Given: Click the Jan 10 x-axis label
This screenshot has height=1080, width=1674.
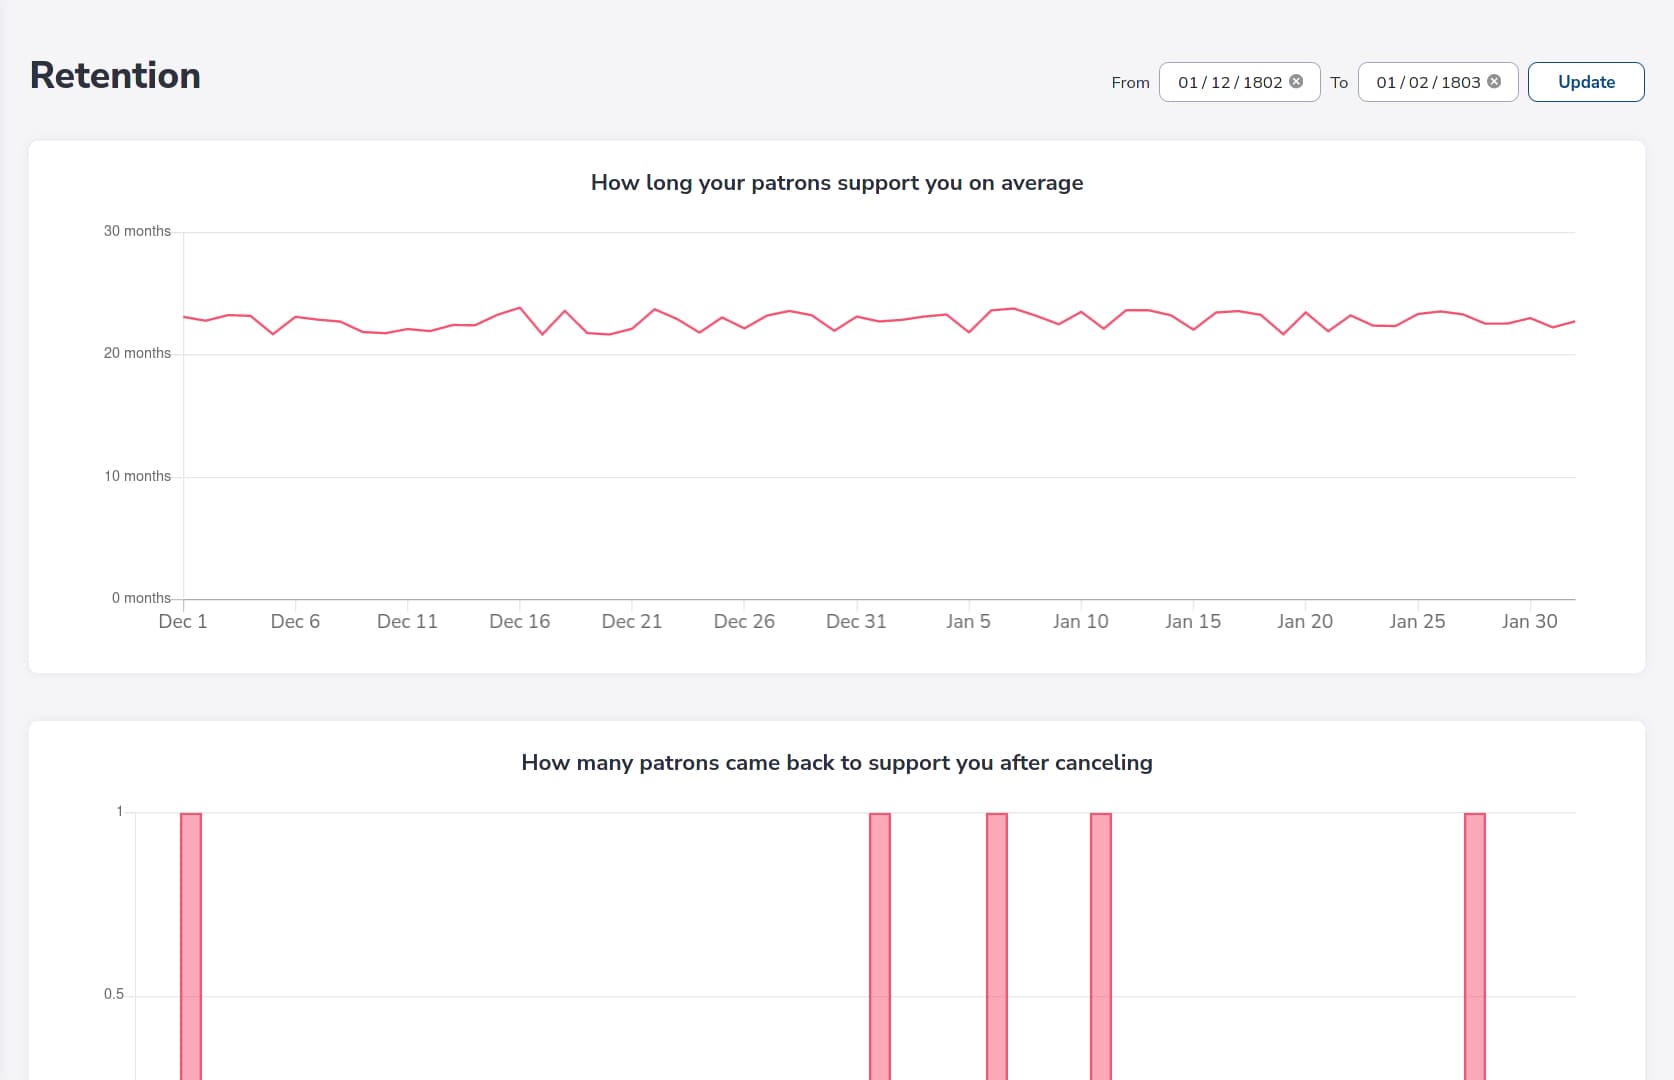Looking at the screenshot, I should 1081,621.
